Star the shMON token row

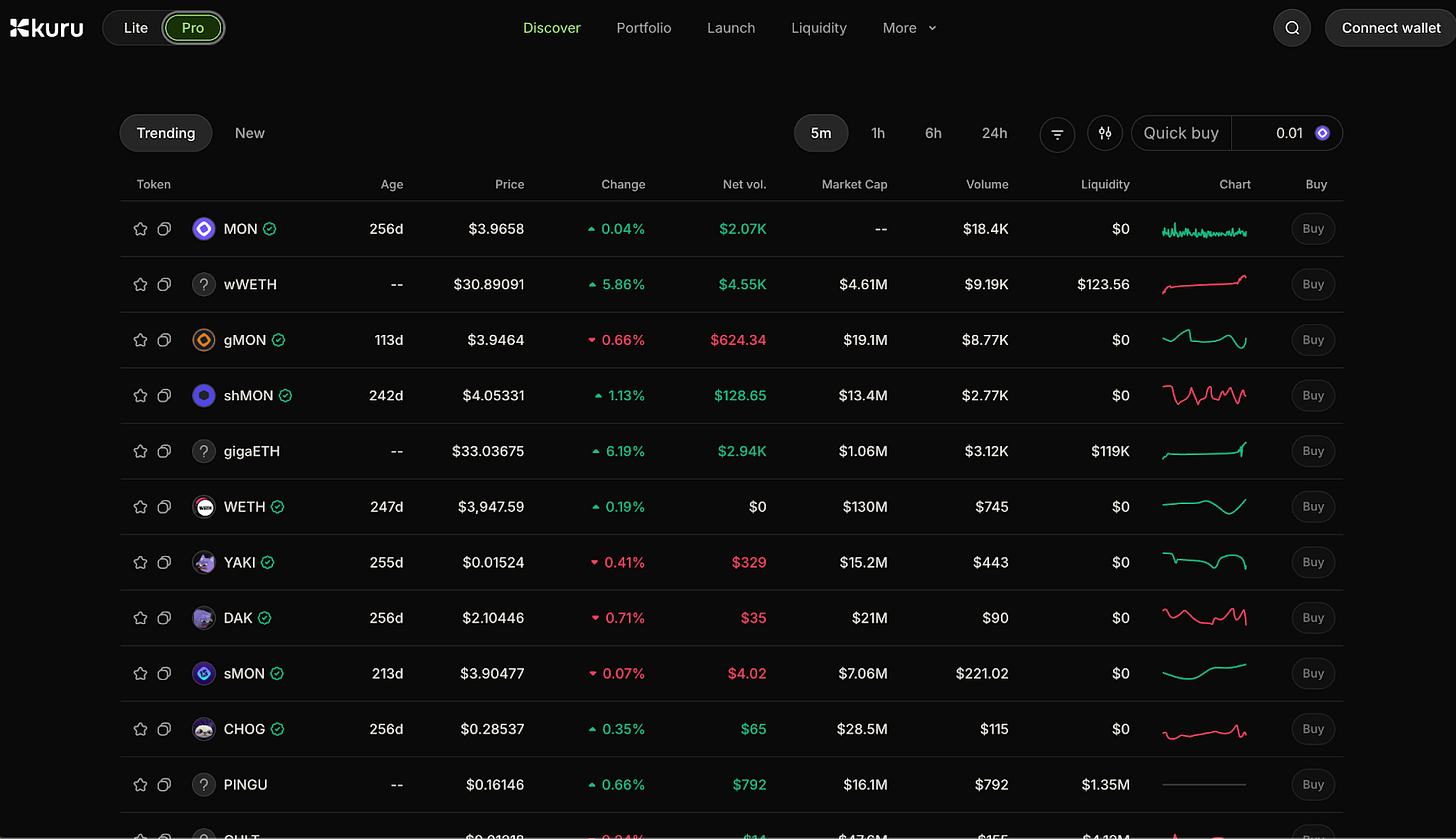tap(140, 396)
